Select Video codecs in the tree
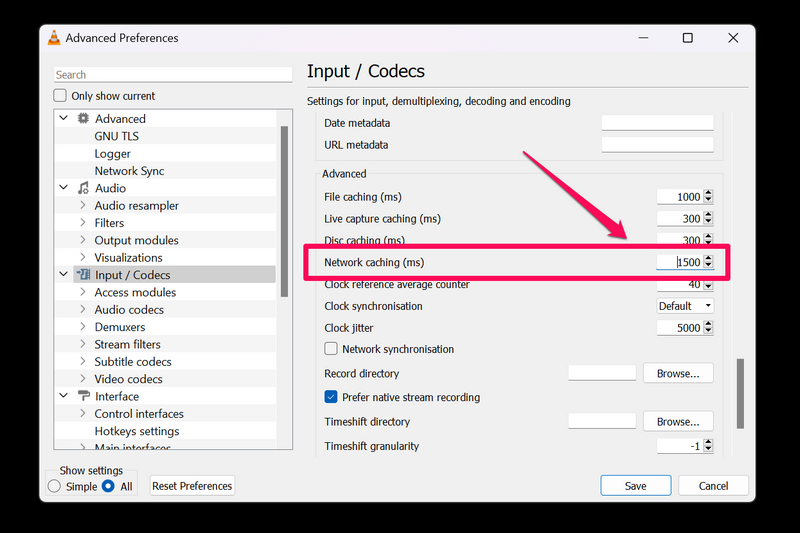 pos(128,379)
